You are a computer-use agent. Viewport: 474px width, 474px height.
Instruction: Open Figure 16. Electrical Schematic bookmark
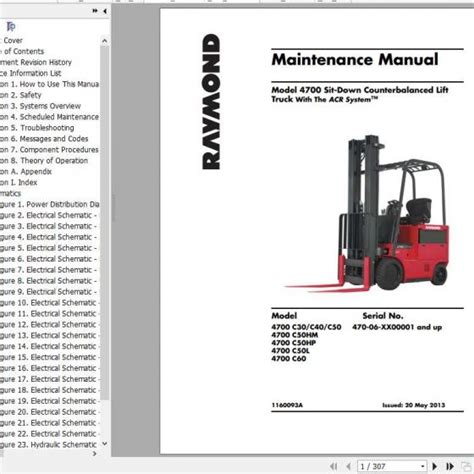49,368
